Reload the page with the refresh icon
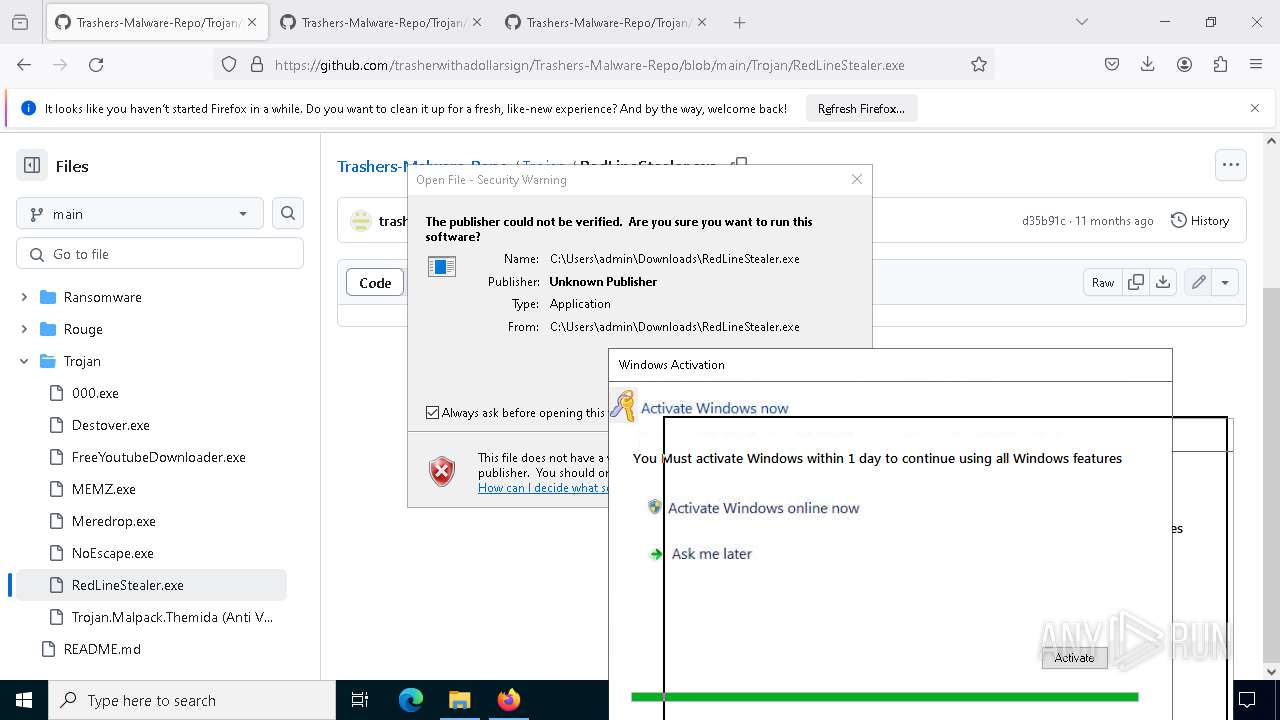Image resolution: width=1280 pixels, height=720 pixels. pyautogui.click(x=96, y=64)
